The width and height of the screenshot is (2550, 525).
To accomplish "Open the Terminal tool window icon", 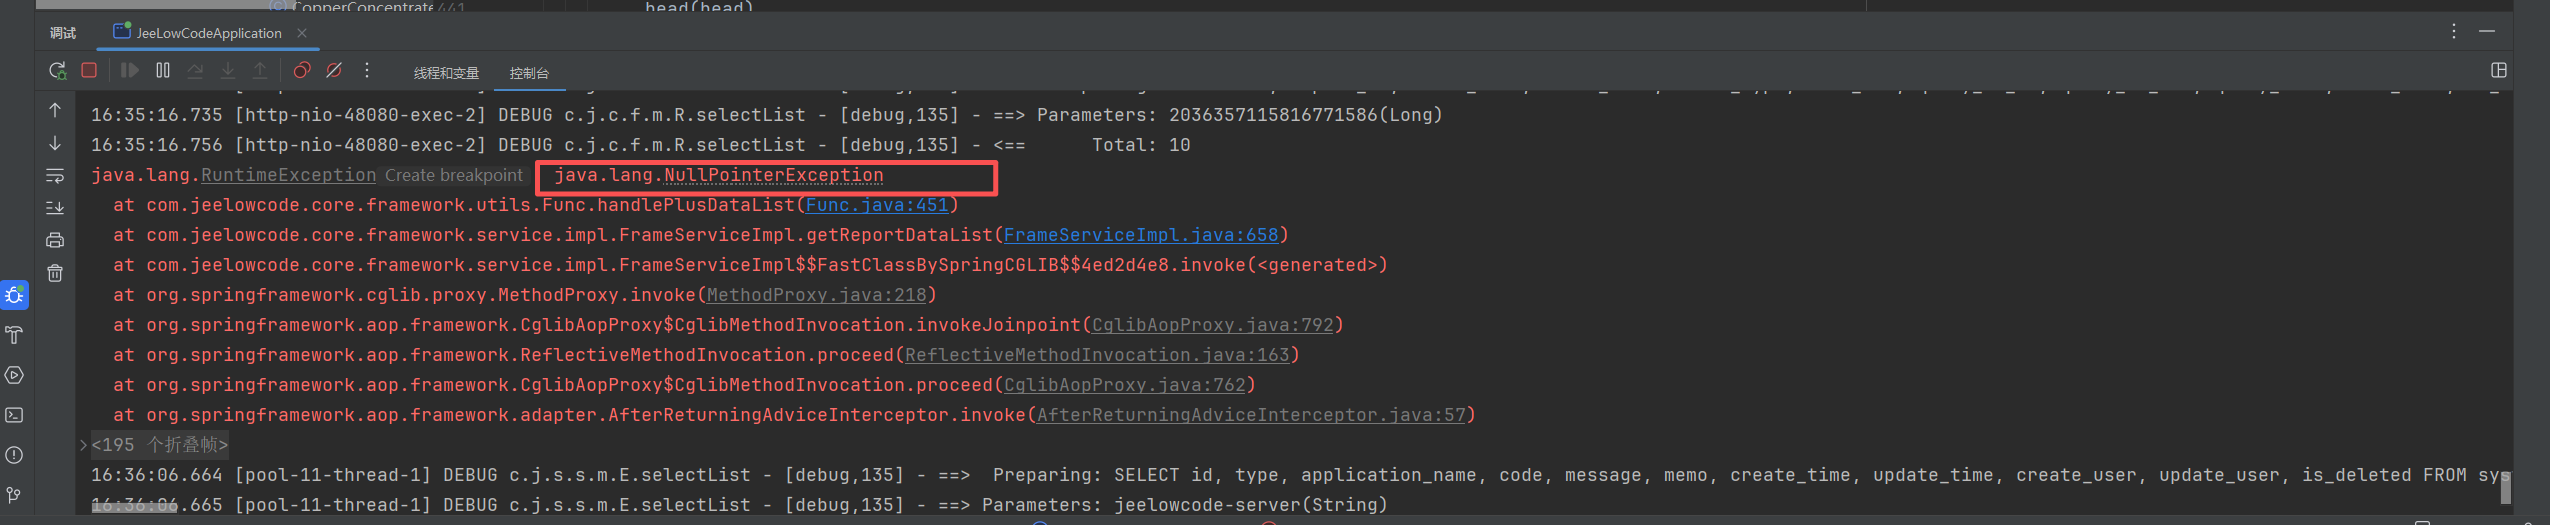I will 14,415.
